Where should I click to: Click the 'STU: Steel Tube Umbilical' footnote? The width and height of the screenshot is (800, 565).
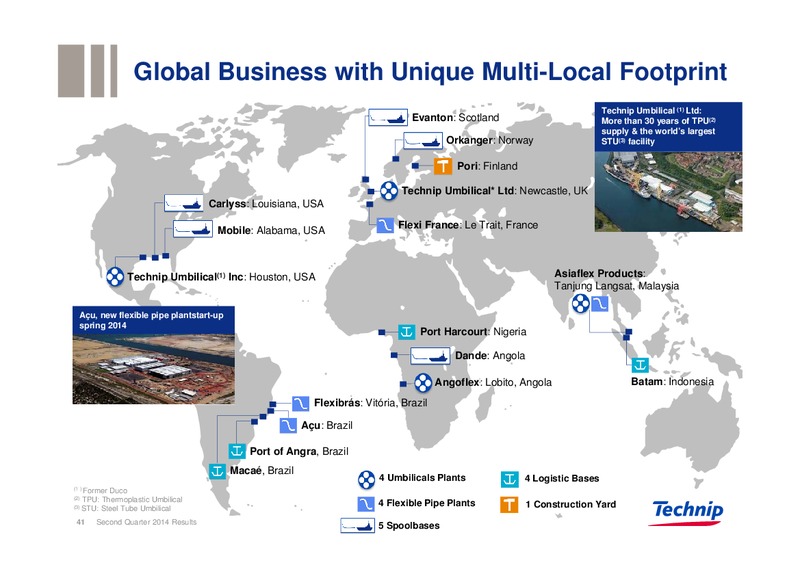[122, 508]
